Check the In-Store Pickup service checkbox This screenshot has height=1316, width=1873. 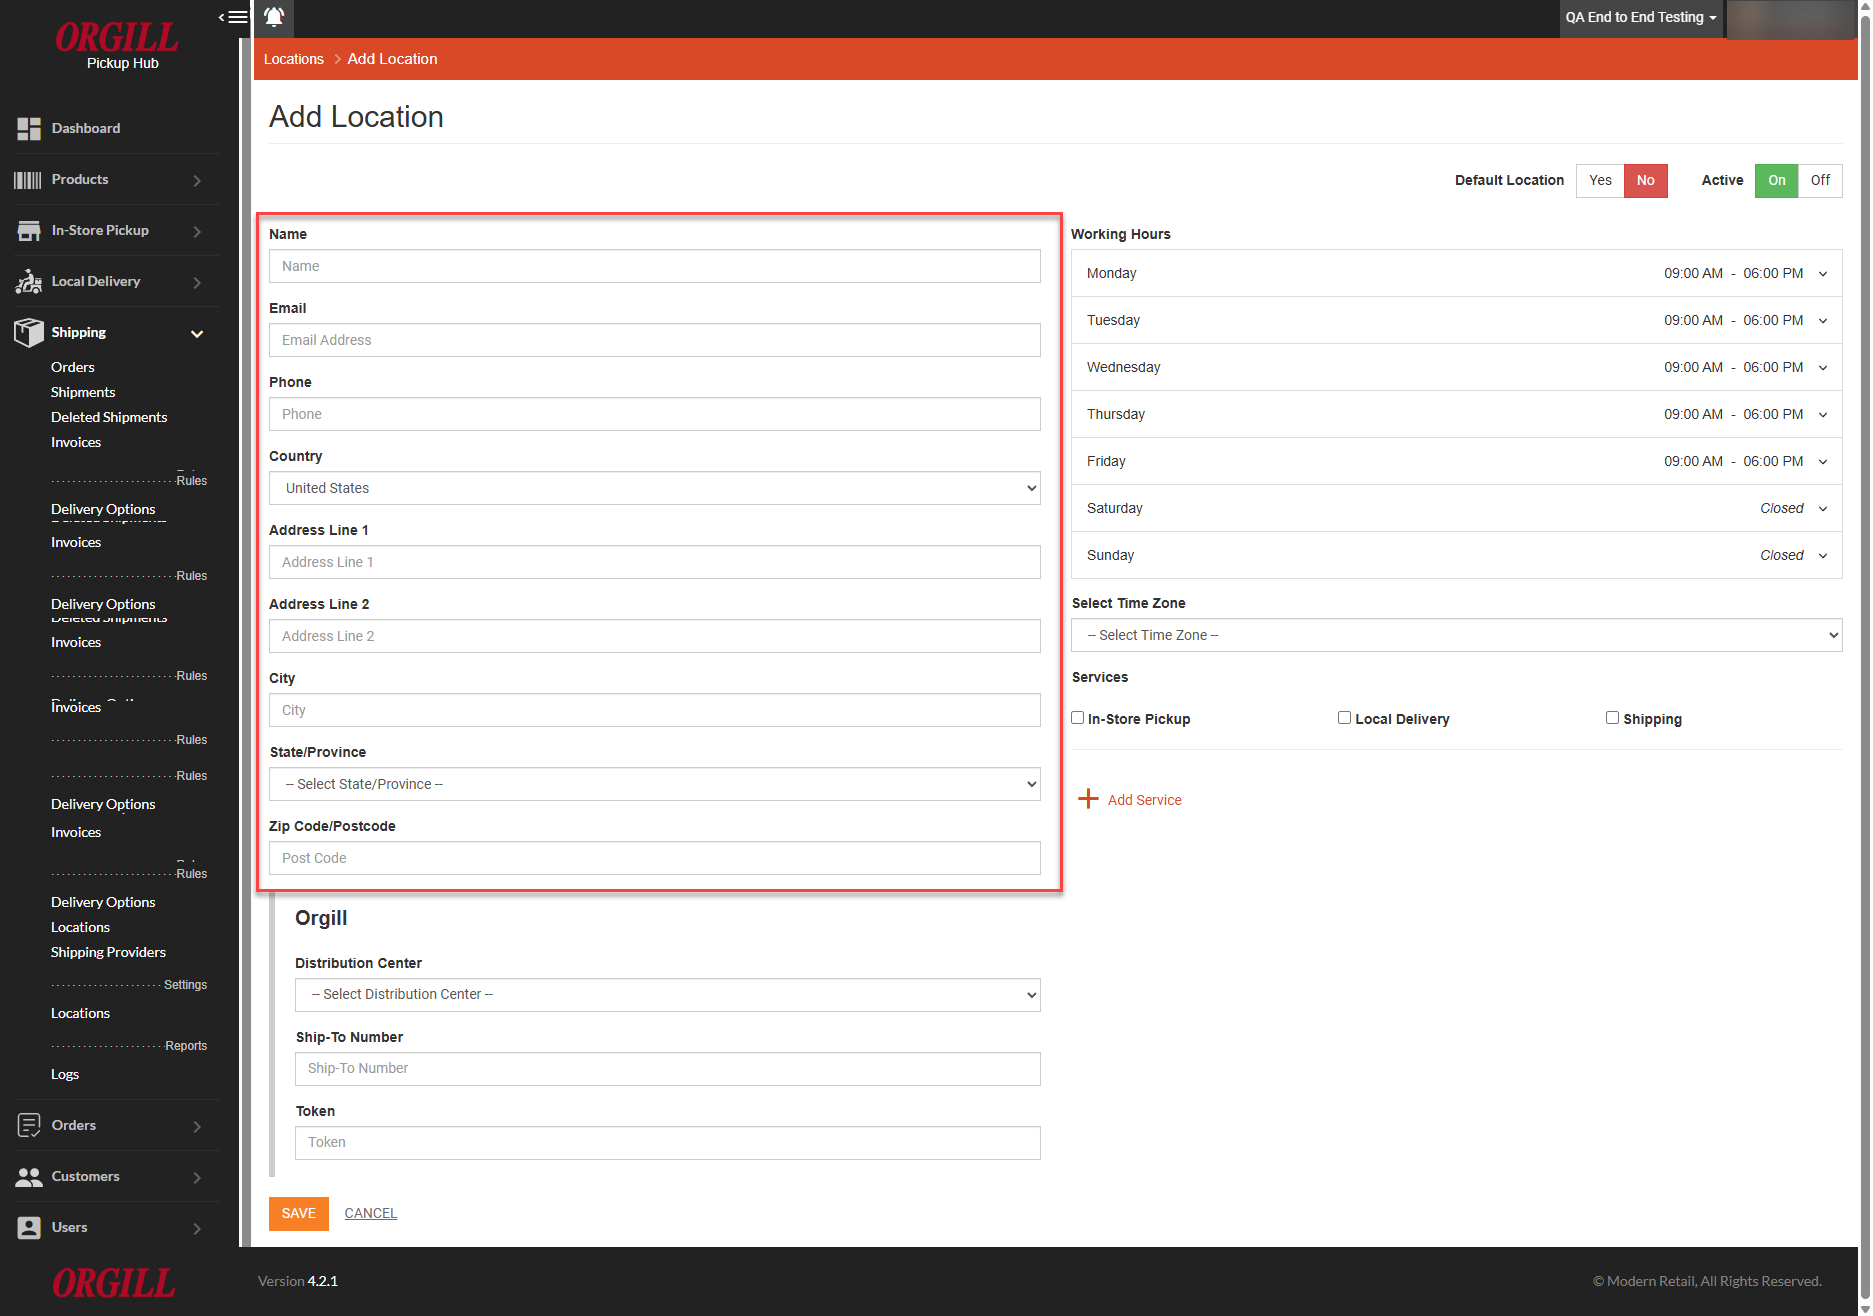(x=1078, y=718)
